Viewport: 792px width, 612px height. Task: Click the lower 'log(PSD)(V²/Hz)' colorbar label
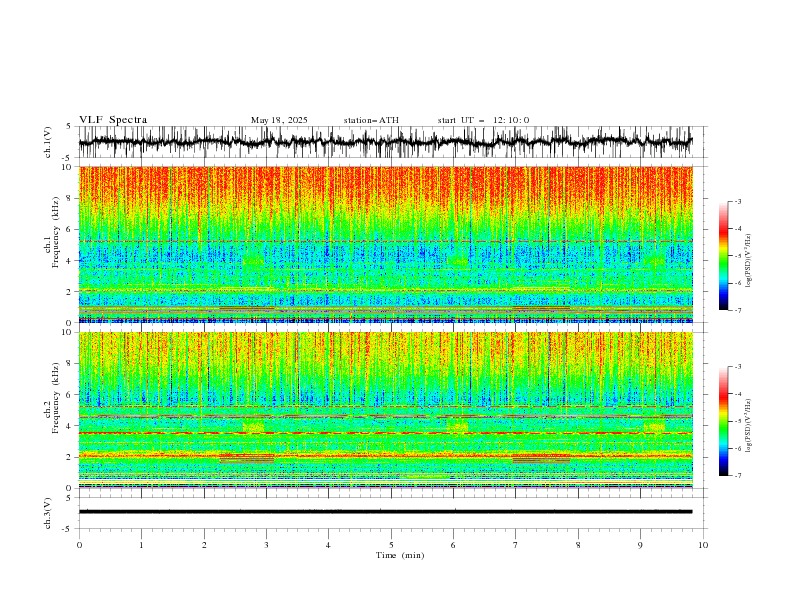749,425
